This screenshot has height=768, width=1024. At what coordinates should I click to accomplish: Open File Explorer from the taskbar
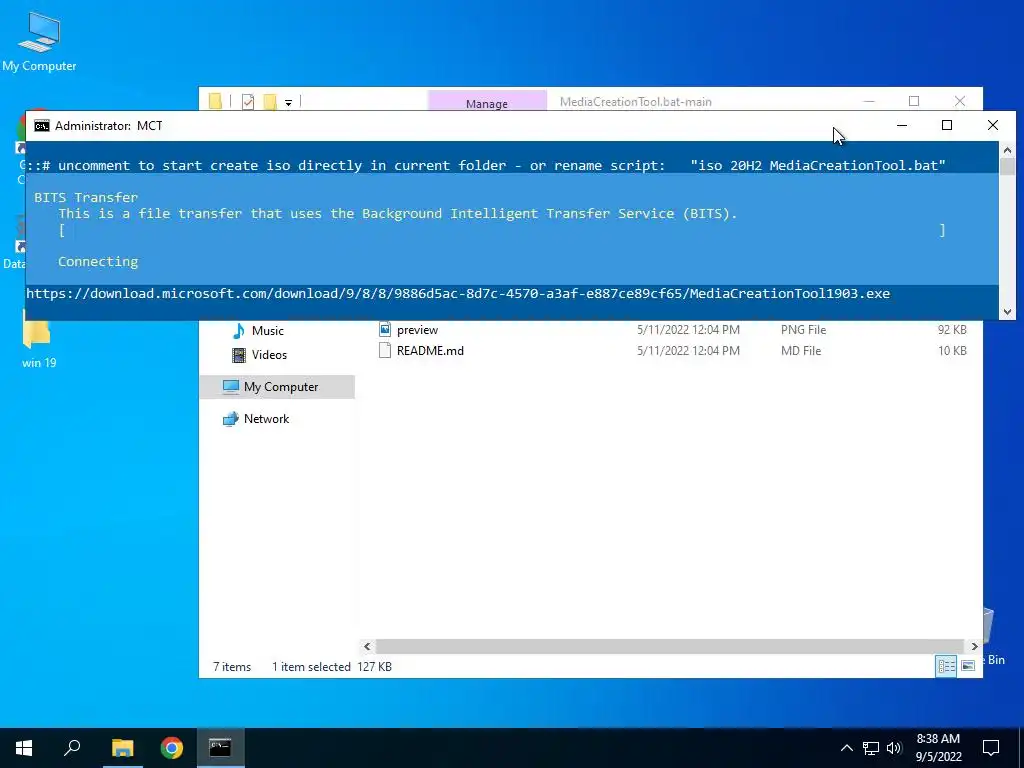click(122, 748)
